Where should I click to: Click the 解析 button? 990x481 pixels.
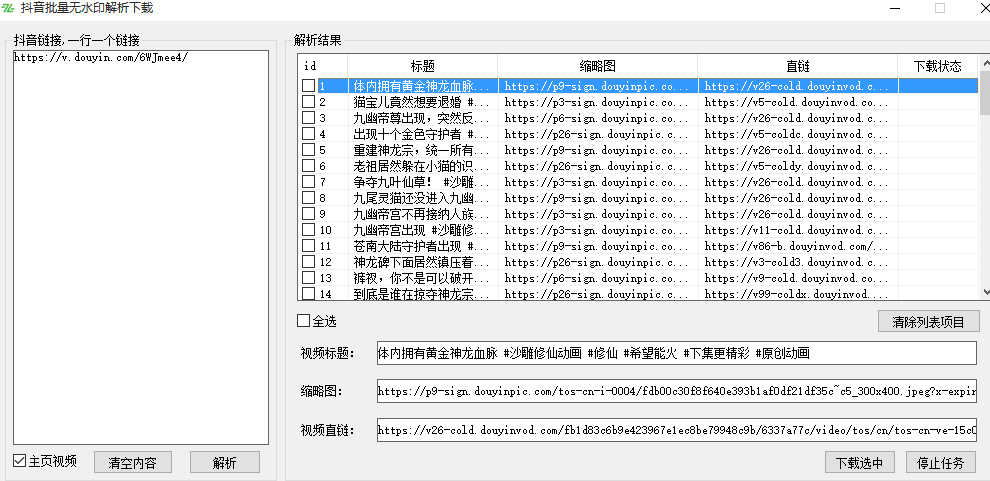coord(224,462)
